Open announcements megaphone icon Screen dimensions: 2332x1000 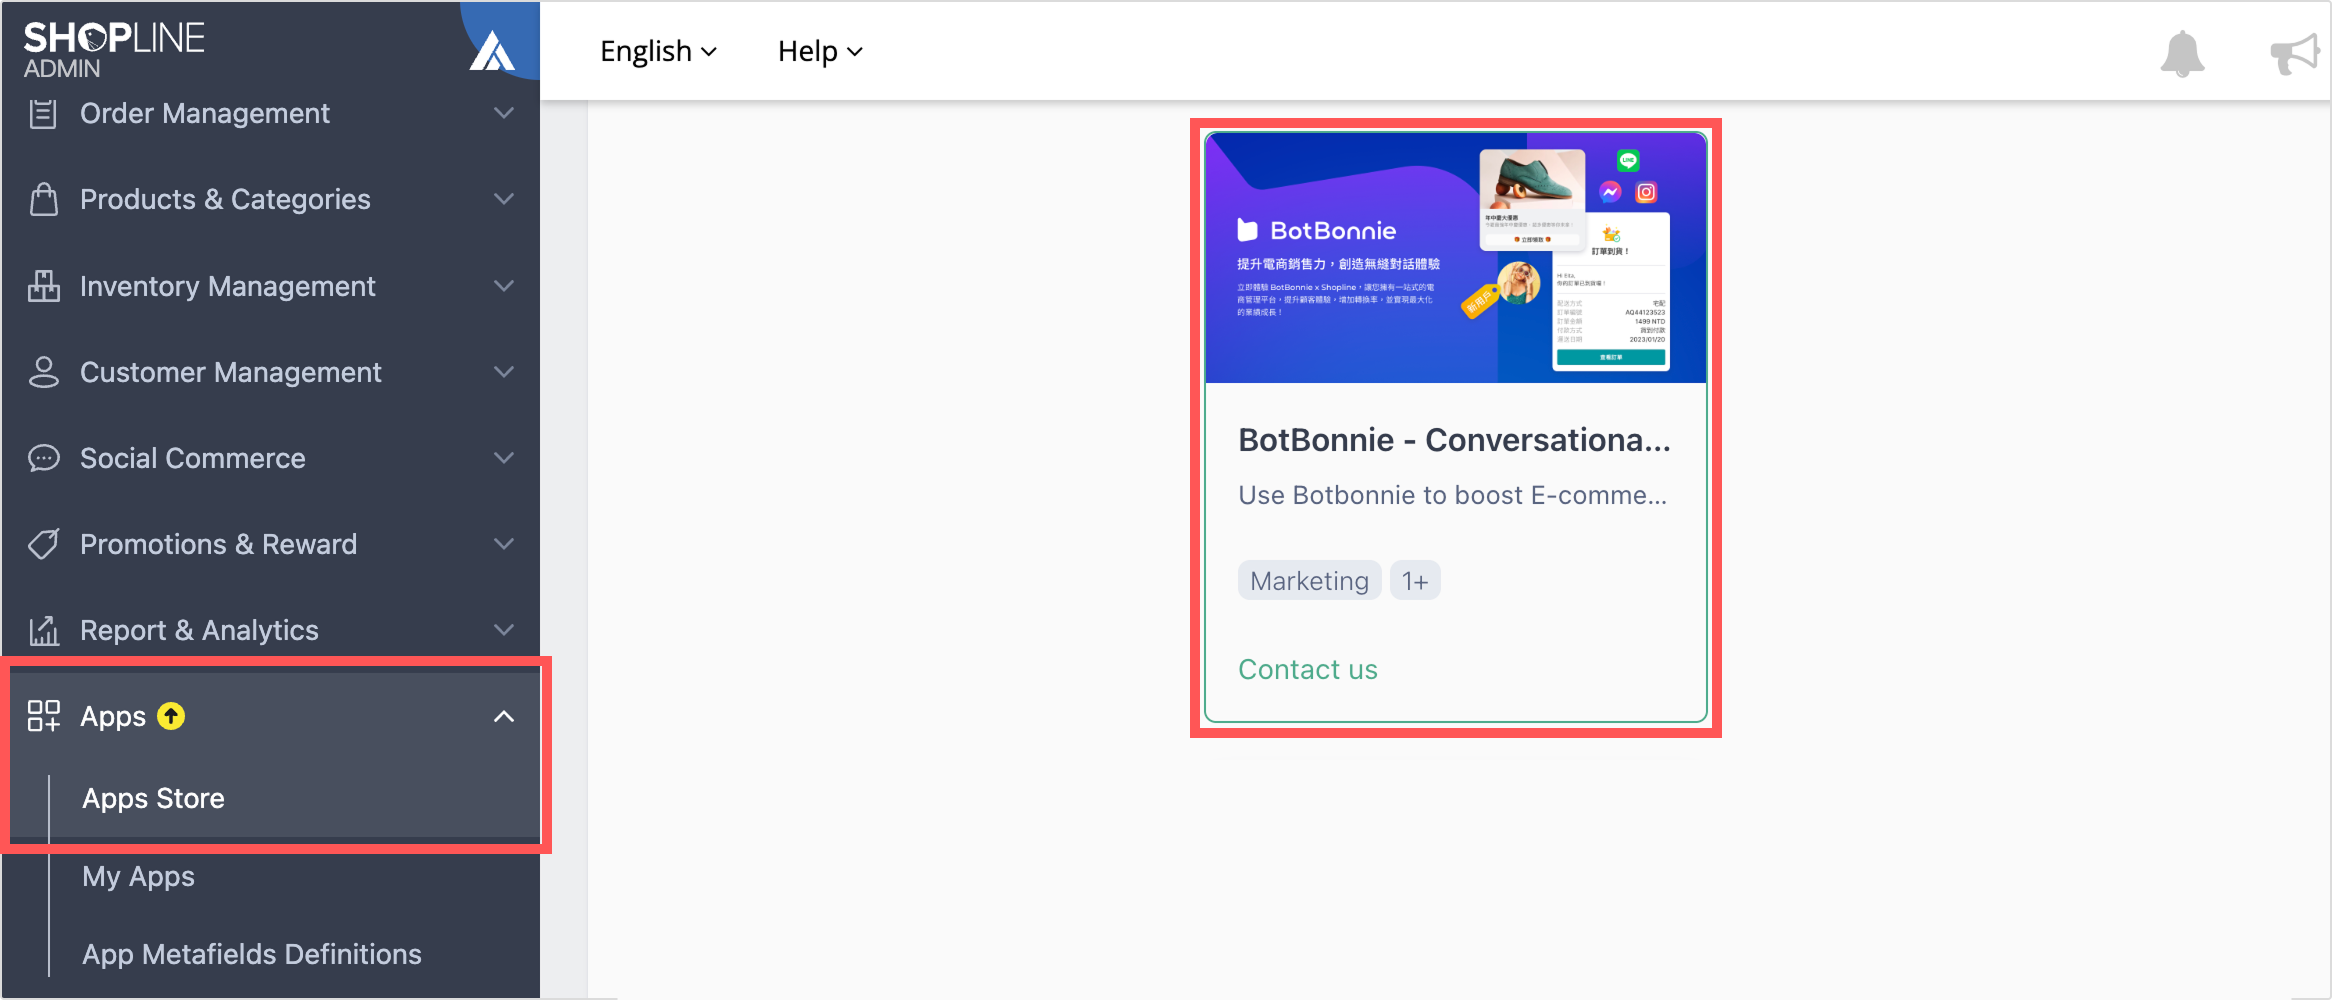click(x=2294, y=53)
